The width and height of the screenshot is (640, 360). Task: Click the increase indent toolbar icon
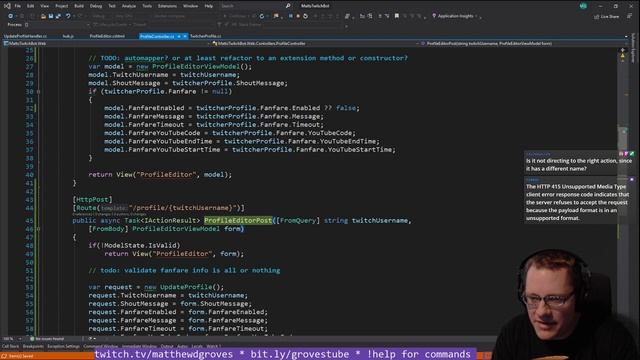370,16
